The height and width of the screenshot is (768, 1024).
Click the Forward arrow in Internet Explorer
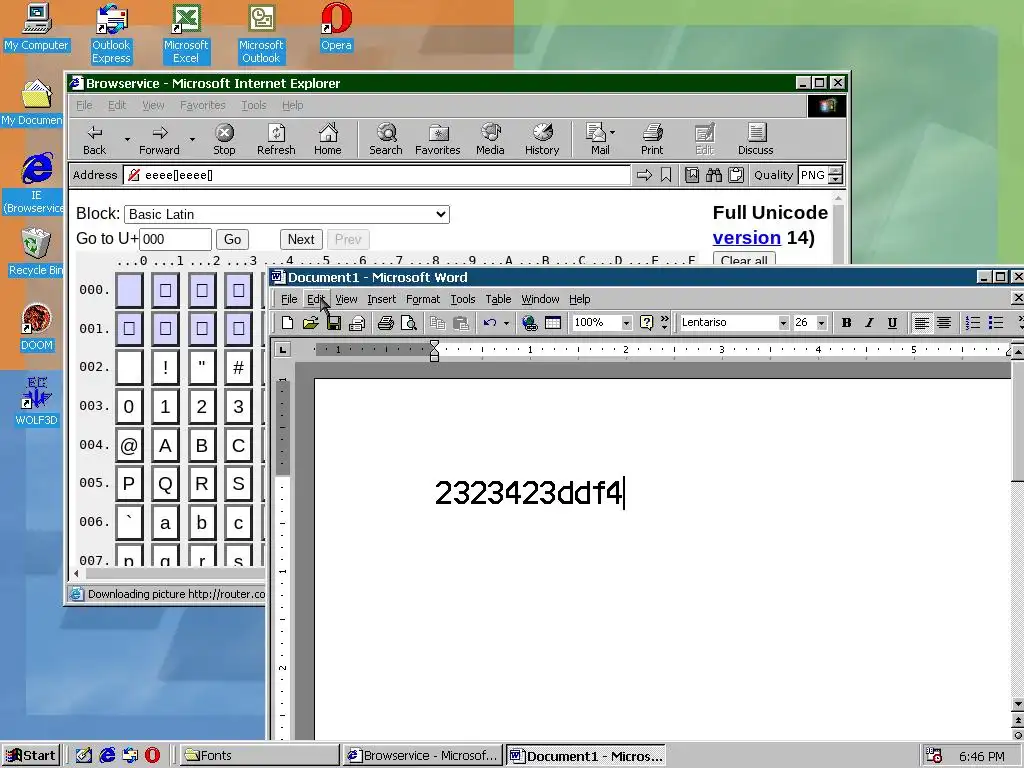(x=159, y=140)
